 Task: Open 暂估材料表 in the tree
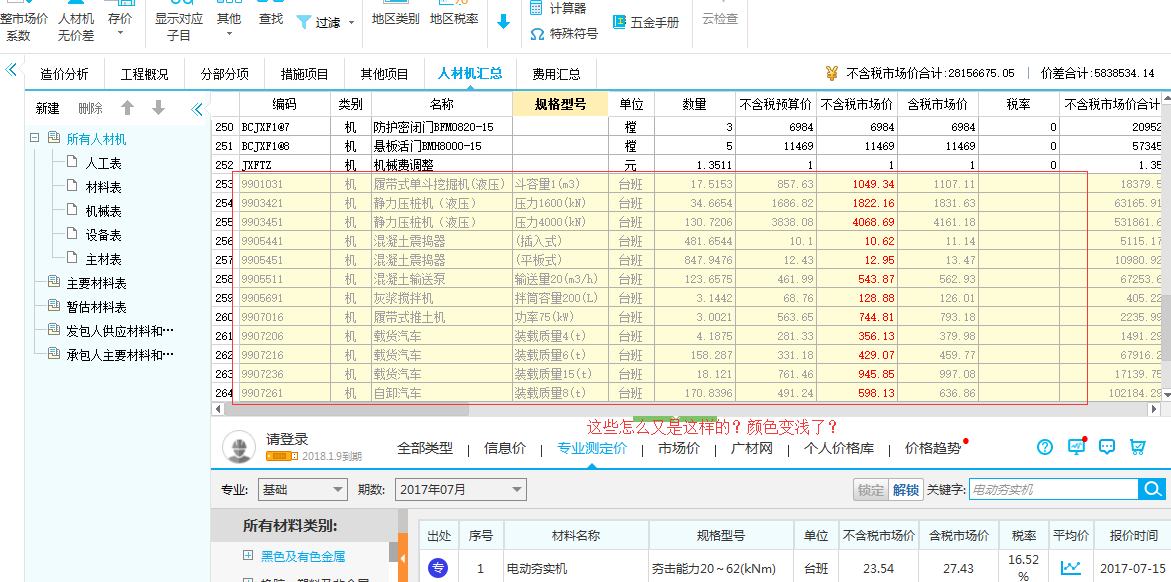coord(96,307)
